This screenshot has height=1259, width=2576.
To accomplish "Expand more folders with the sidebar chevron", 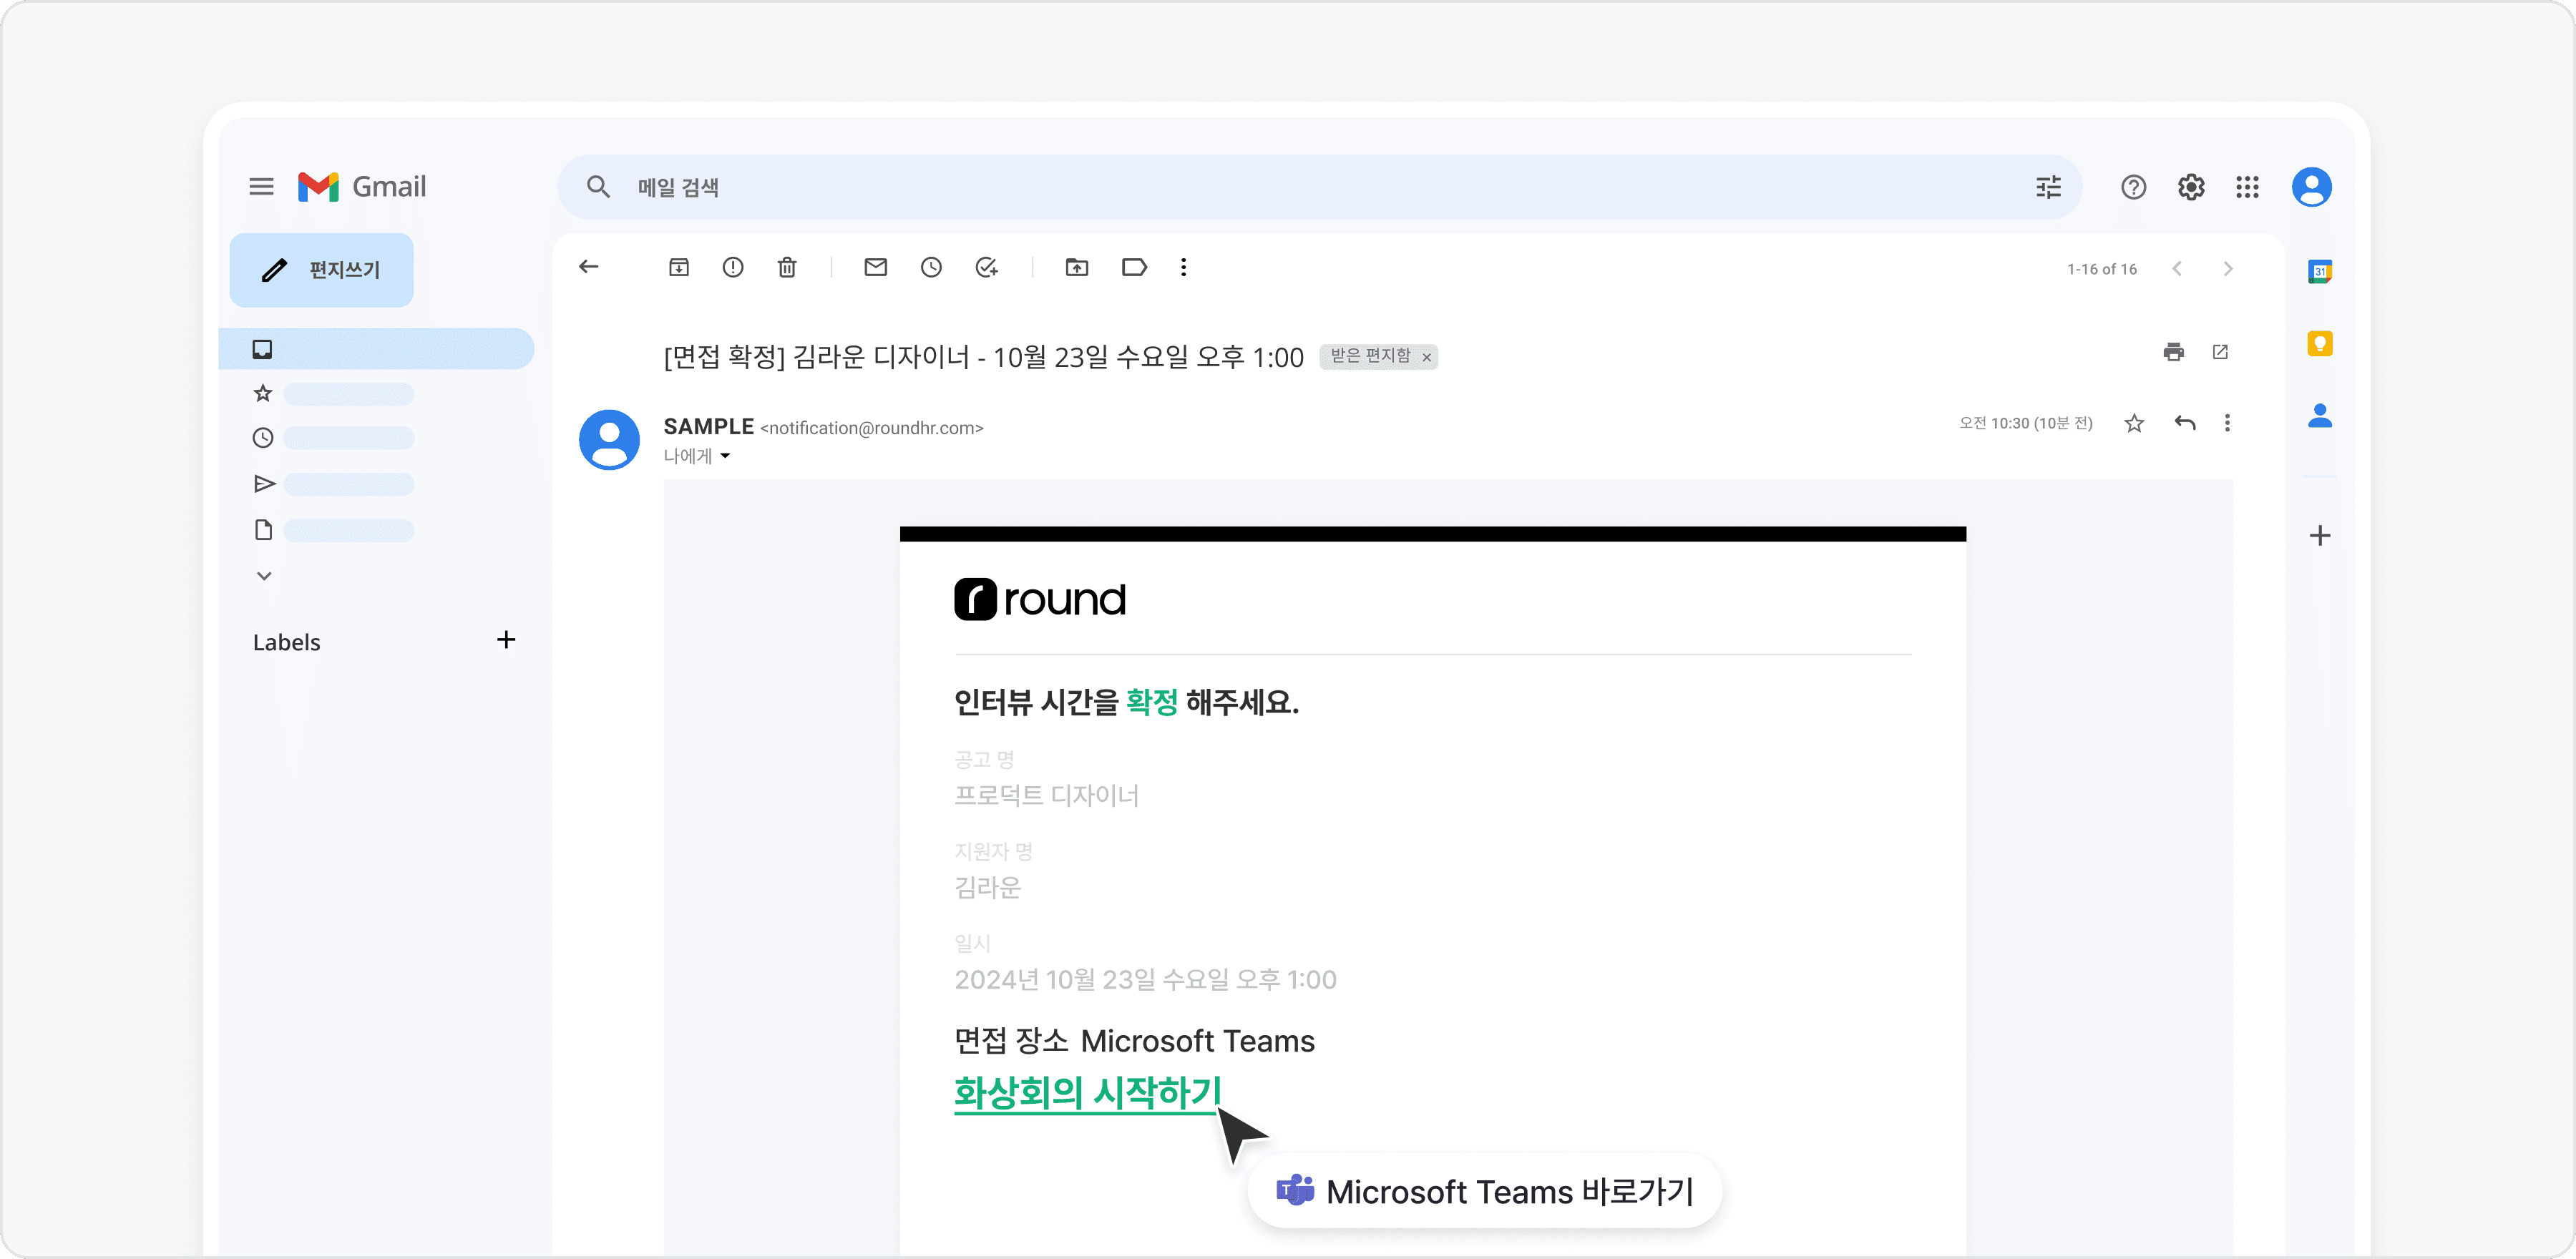I will (x=263, y=575).
